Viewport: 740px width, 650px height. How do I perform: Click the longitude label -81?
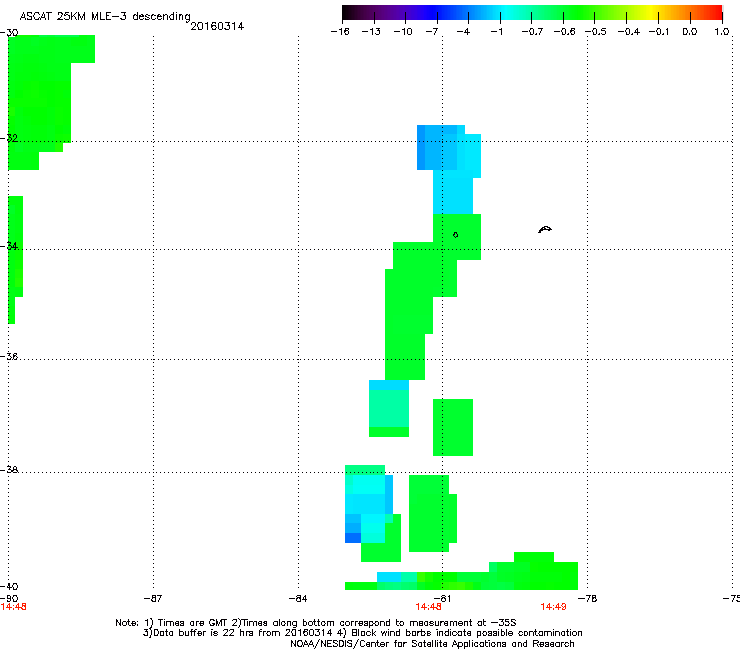(442, 598)
